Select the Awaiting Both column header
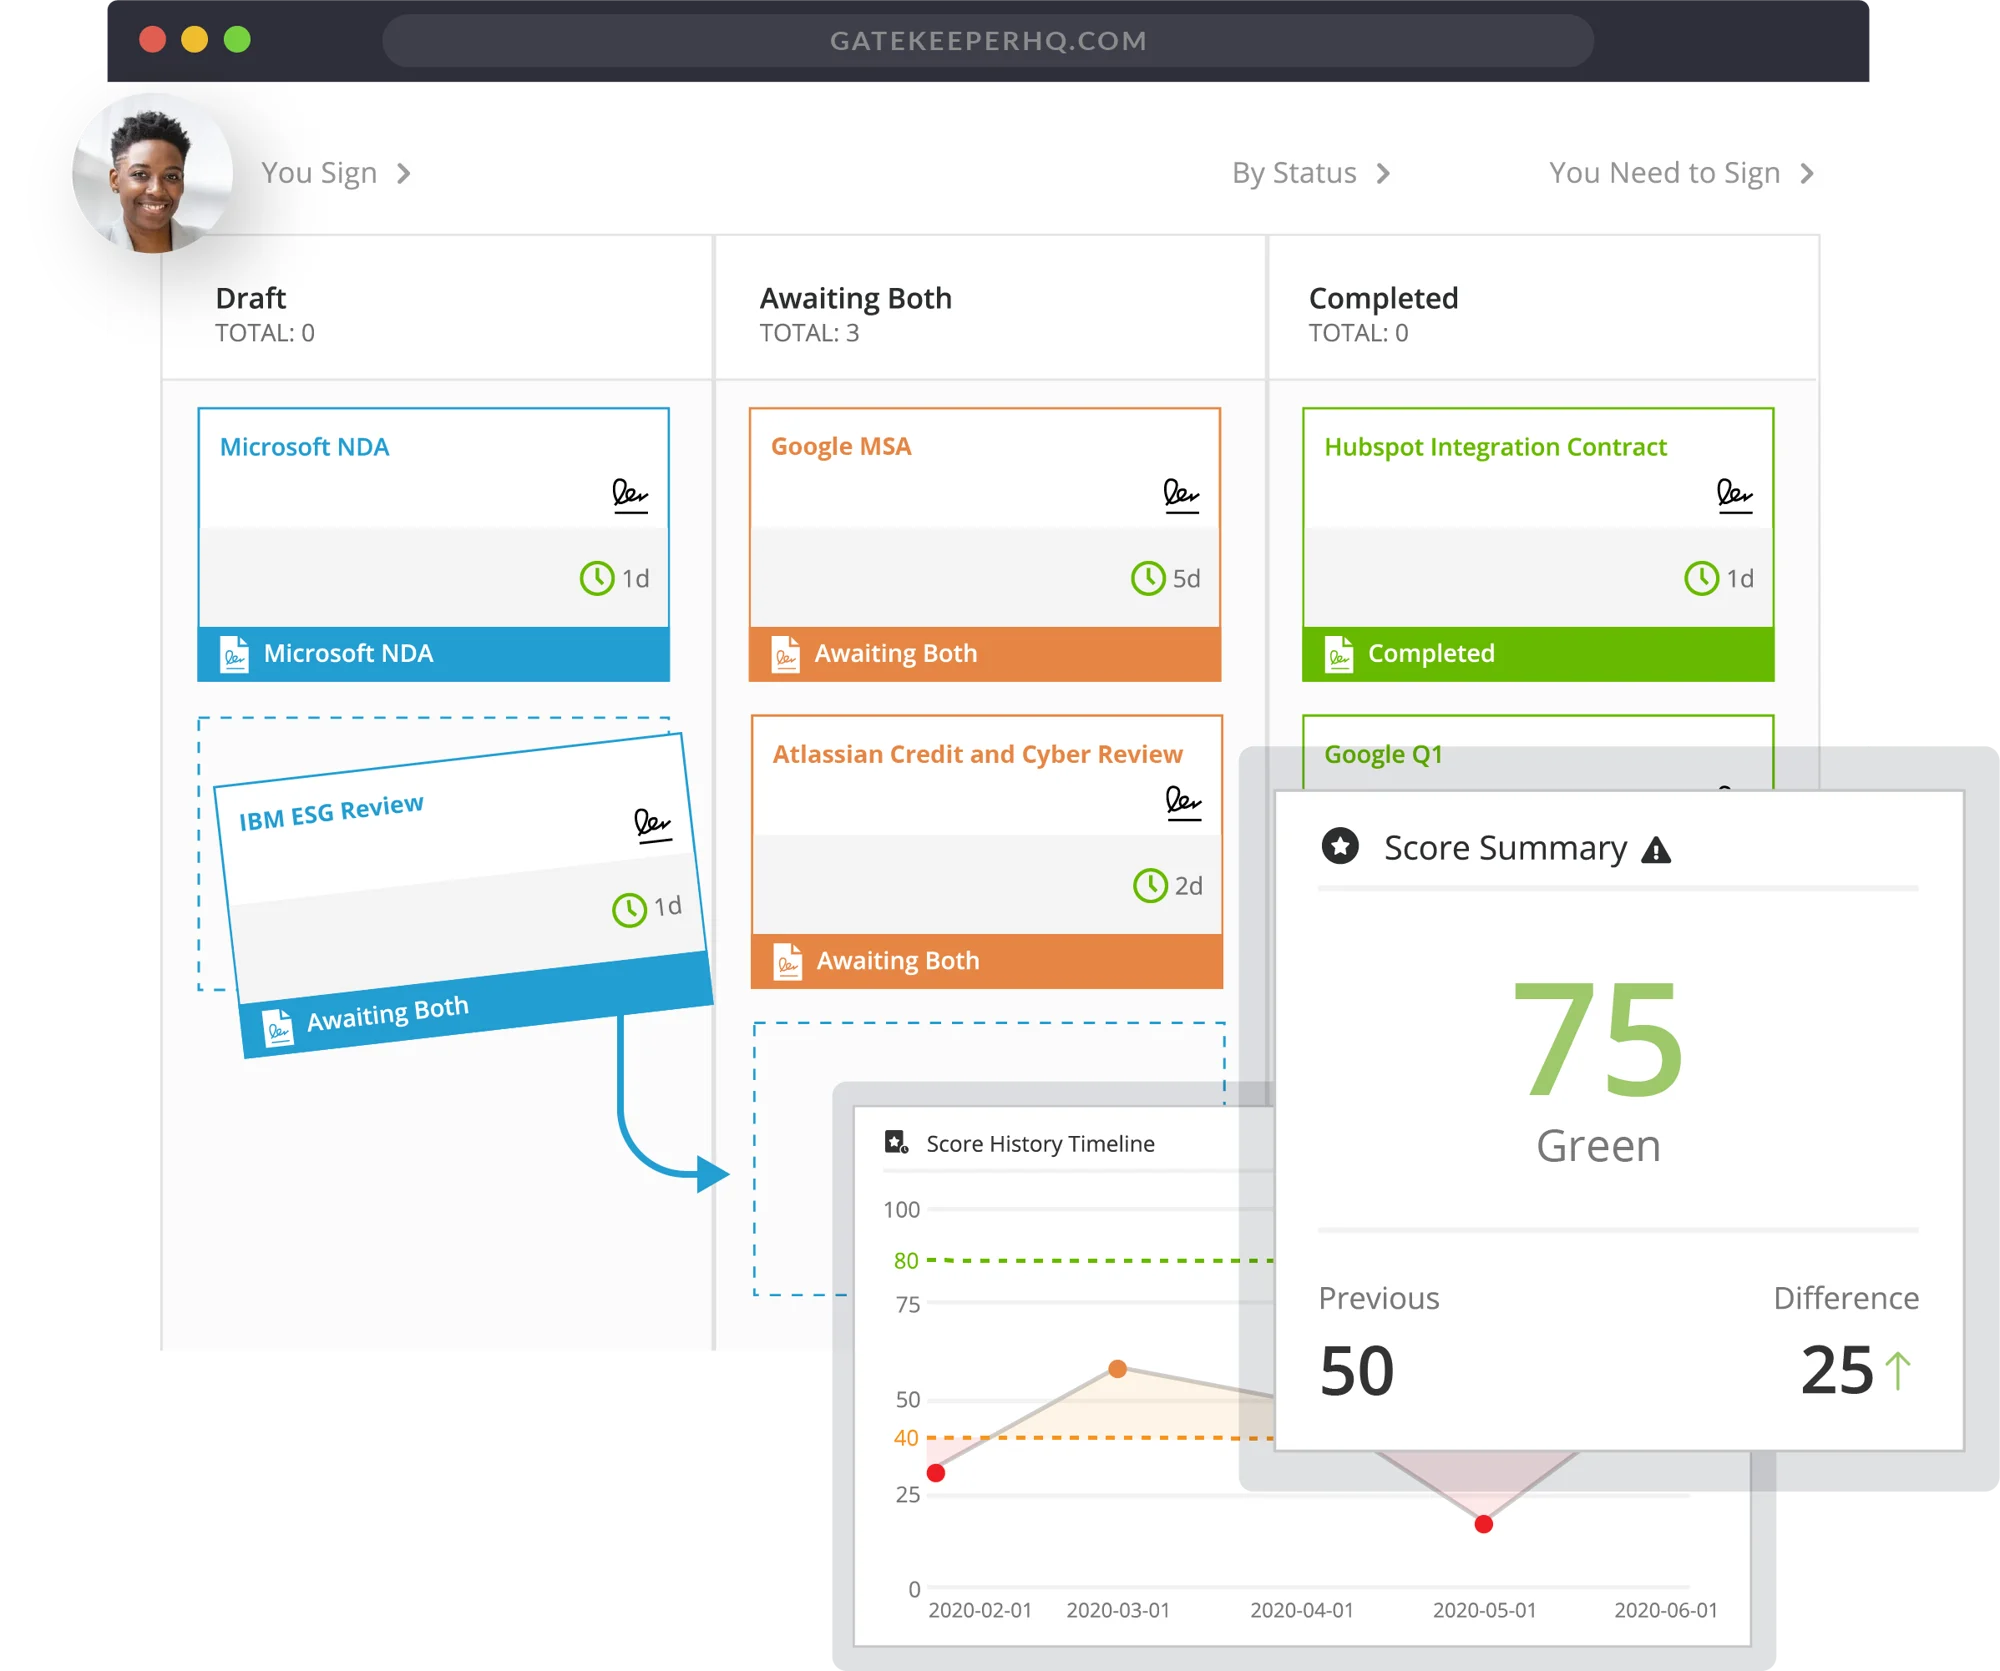This screenshot has height=1671, width=2000. [855, 298]
